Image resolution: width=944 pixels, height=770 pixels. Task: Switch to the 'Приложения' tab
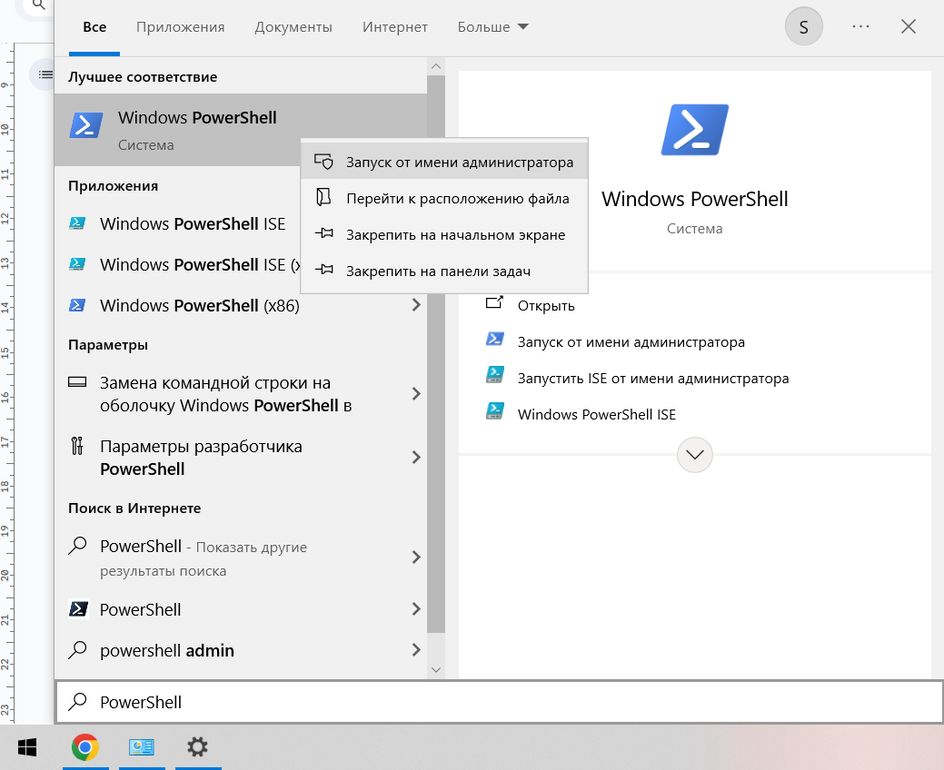pos(180,27)
